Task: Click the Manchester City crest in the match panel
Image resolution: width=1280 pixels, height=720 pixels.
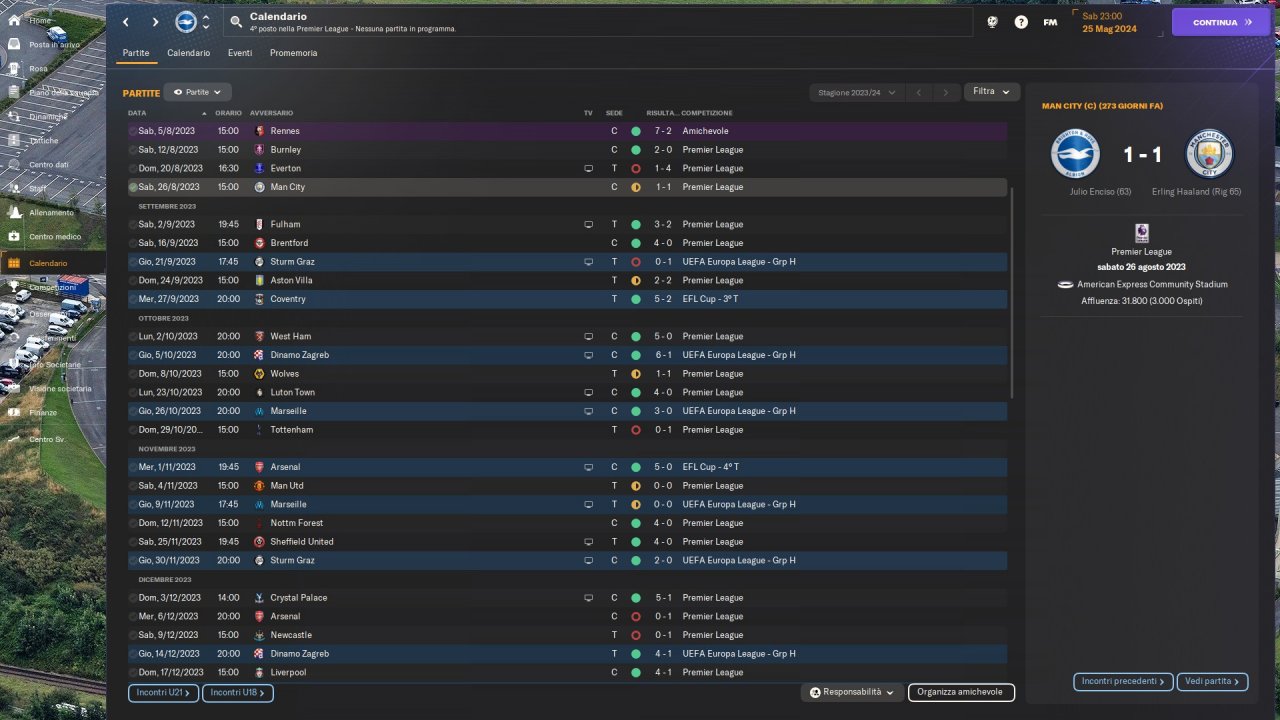Action: point(1210,154)
